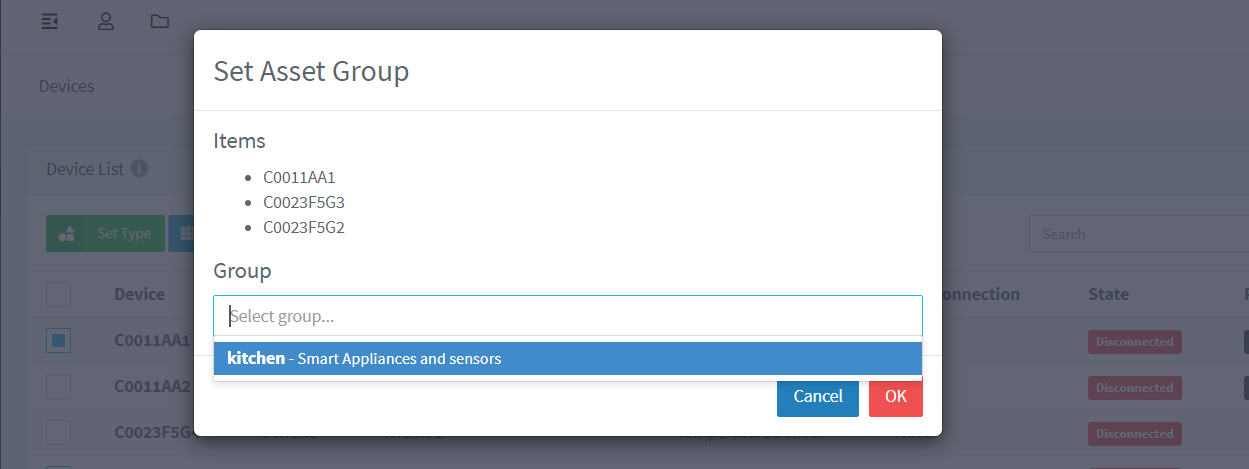Open the user profile icon
1249x469 pixels.
[105, 22]
